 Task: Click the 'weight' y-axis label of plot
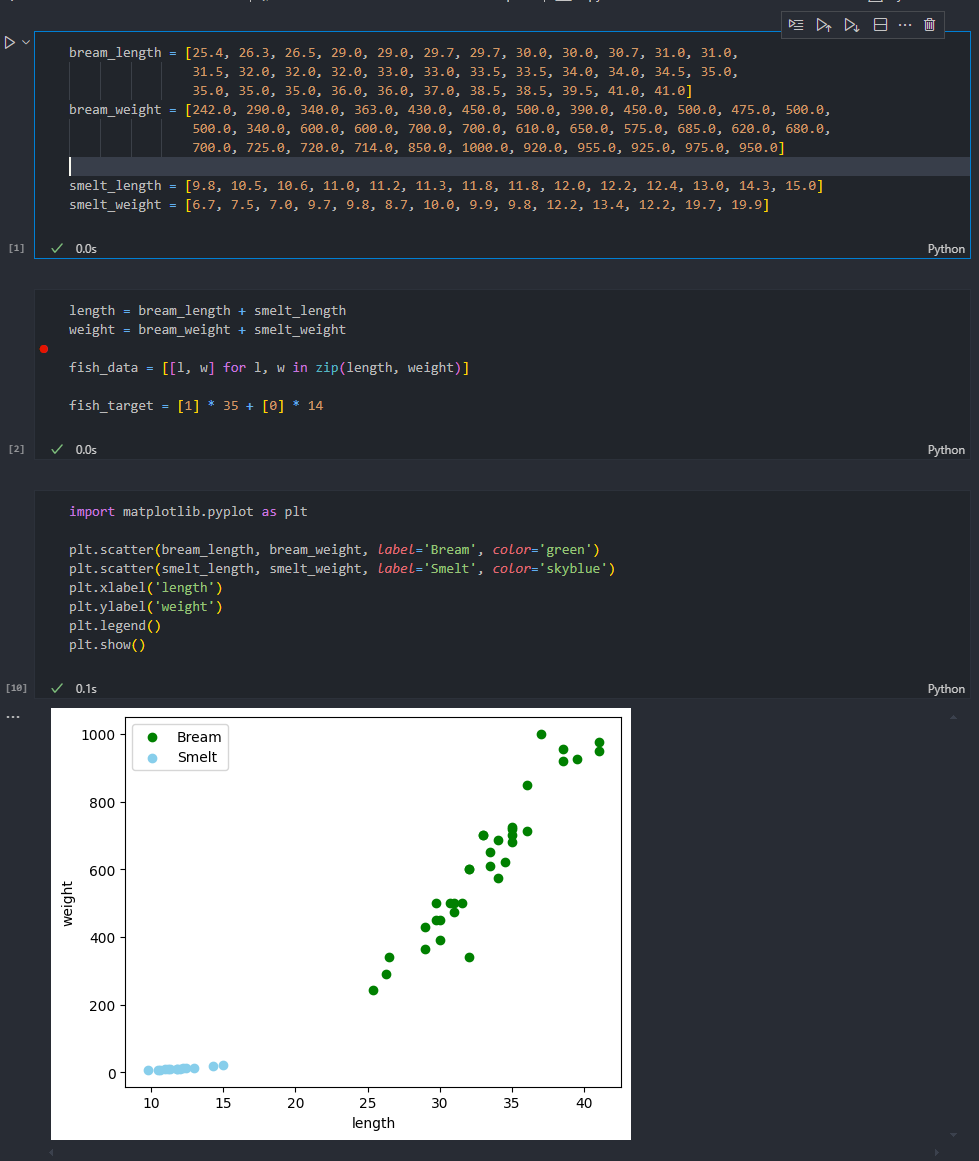[67, 903]
